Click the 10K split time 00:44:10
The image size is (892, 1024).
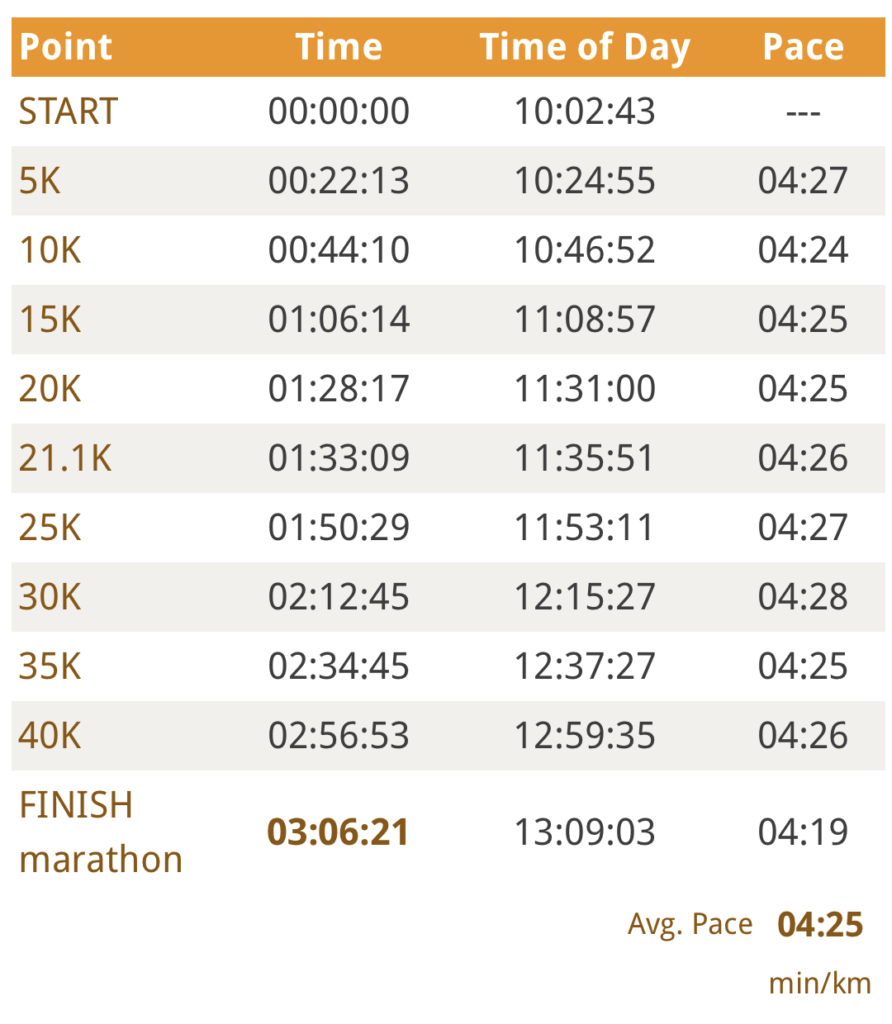[338, 250]
